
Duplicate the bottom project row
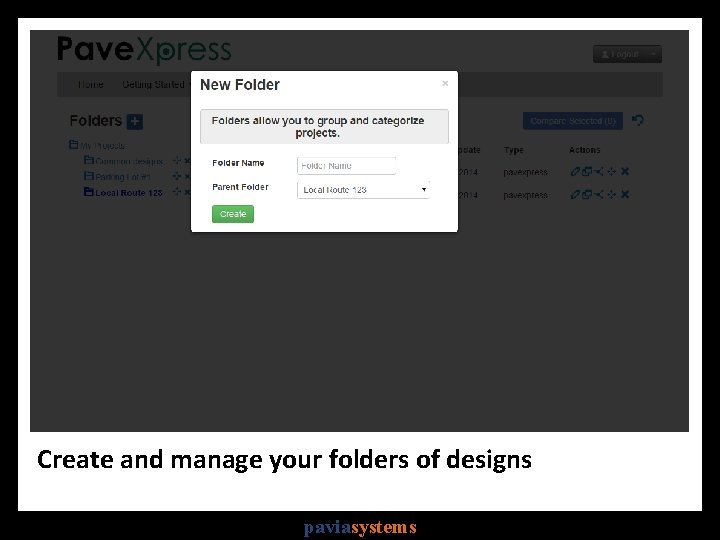pyautogui.click(x=587, y=194)
